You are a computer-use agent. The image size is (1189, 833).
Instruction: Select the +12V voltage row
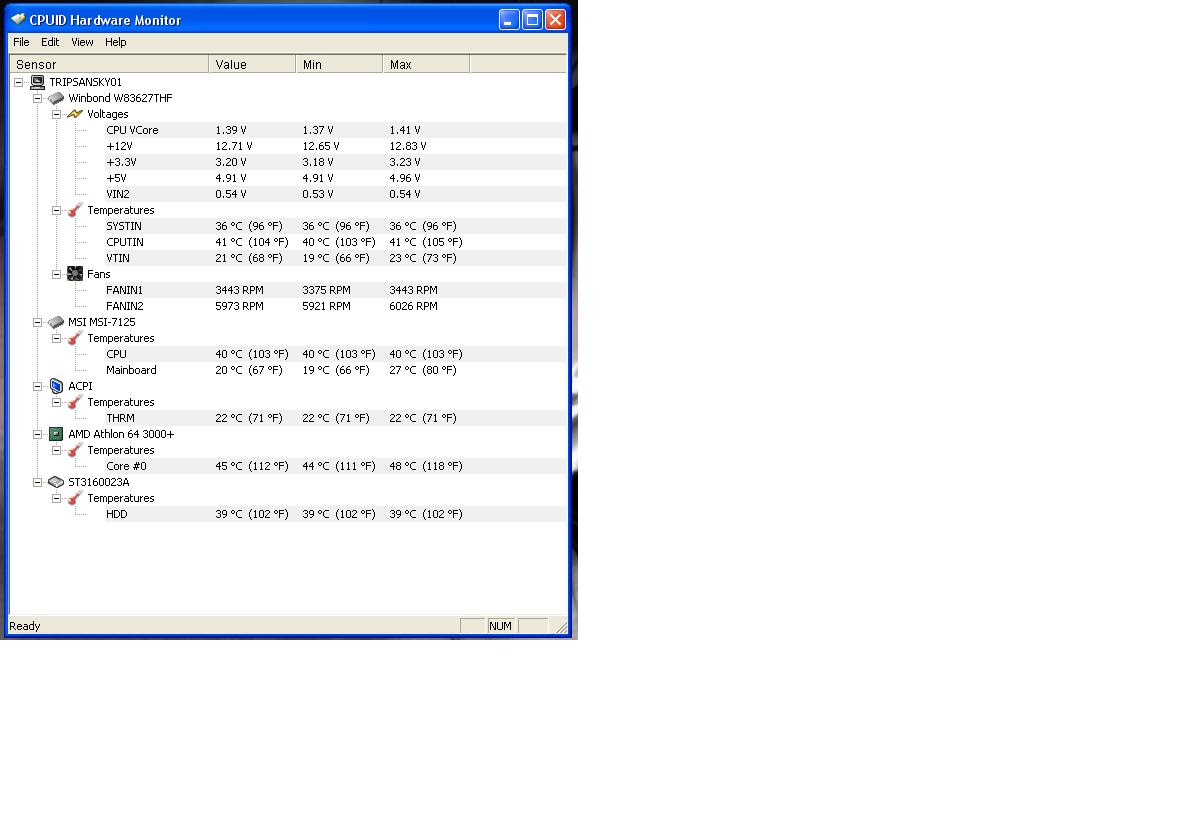[x=335, y=146]
